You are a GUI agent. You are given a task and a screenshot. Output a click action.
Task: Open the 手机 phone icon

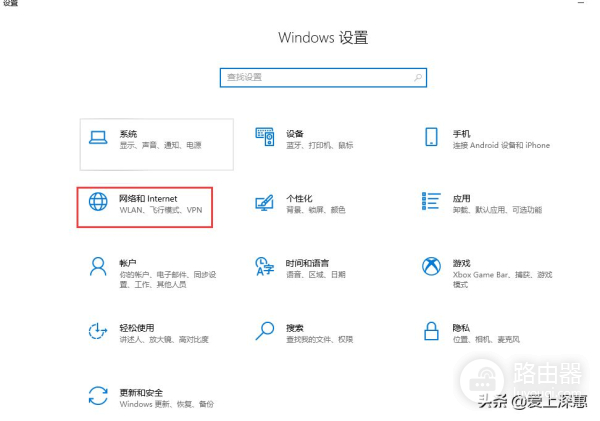tap(431, 137)
